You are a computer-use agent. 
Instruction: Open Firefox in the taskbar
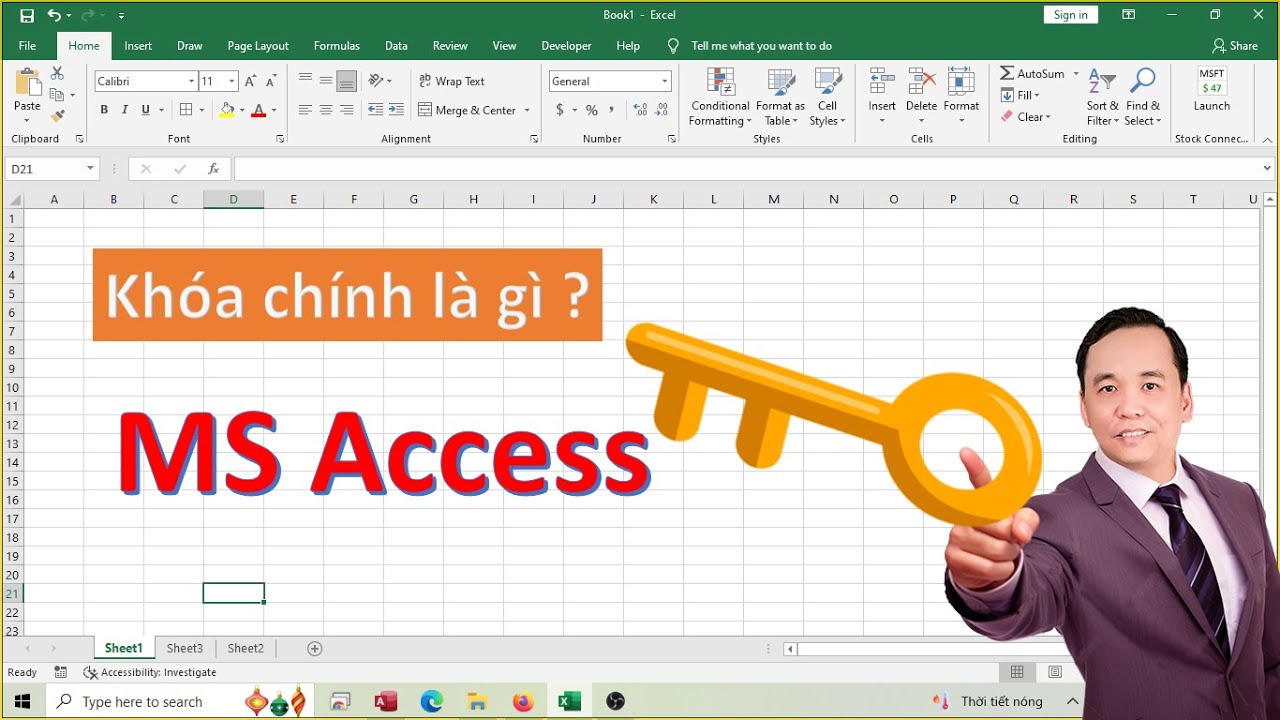pos(523,702)
